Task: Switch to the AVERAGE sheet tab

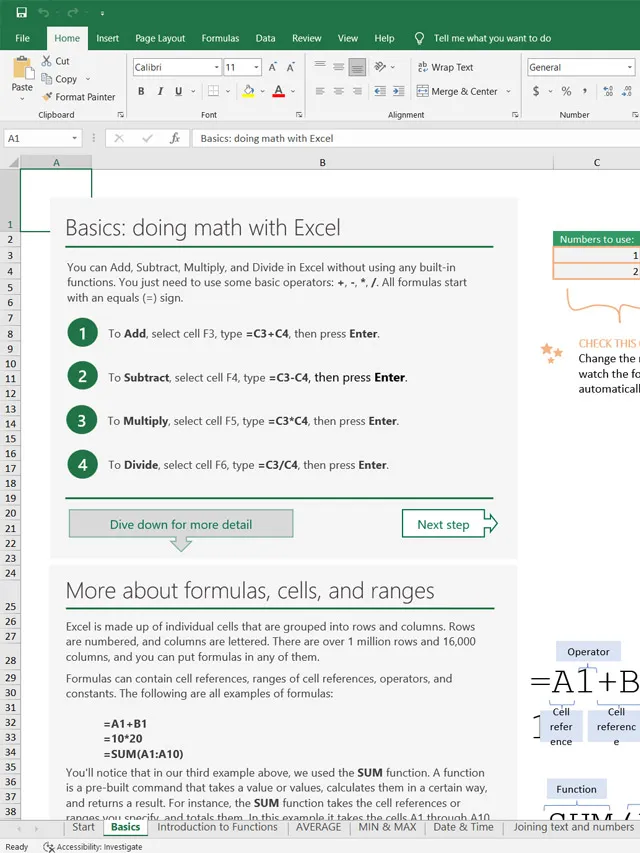Action: tap(318, 827)
